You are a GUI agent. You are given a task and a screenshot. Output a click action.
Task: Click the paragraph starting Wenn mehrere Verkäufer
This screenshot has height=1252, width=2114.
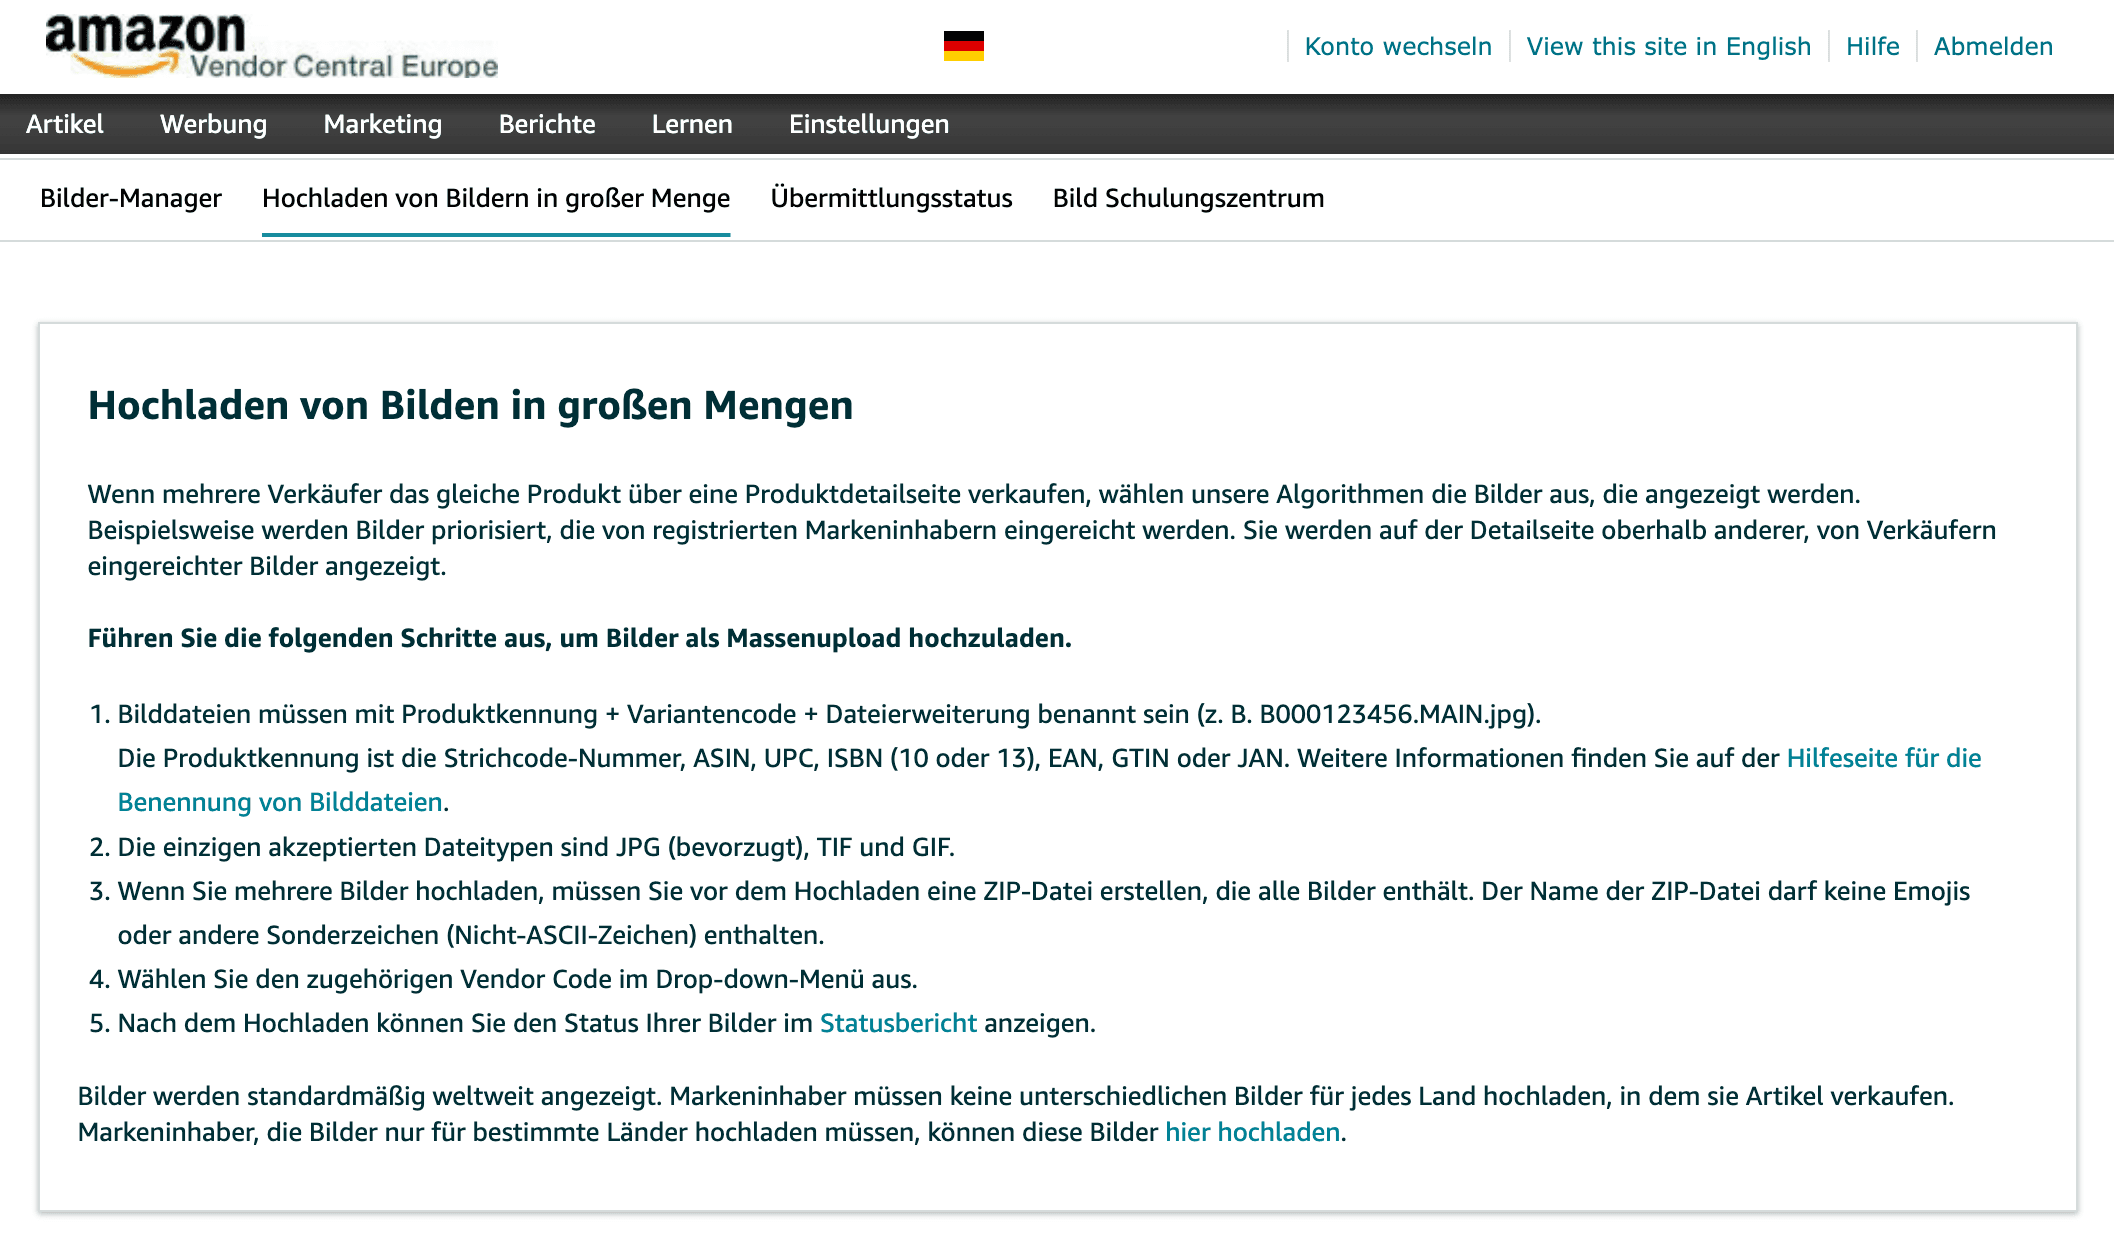click(1042, 530)
